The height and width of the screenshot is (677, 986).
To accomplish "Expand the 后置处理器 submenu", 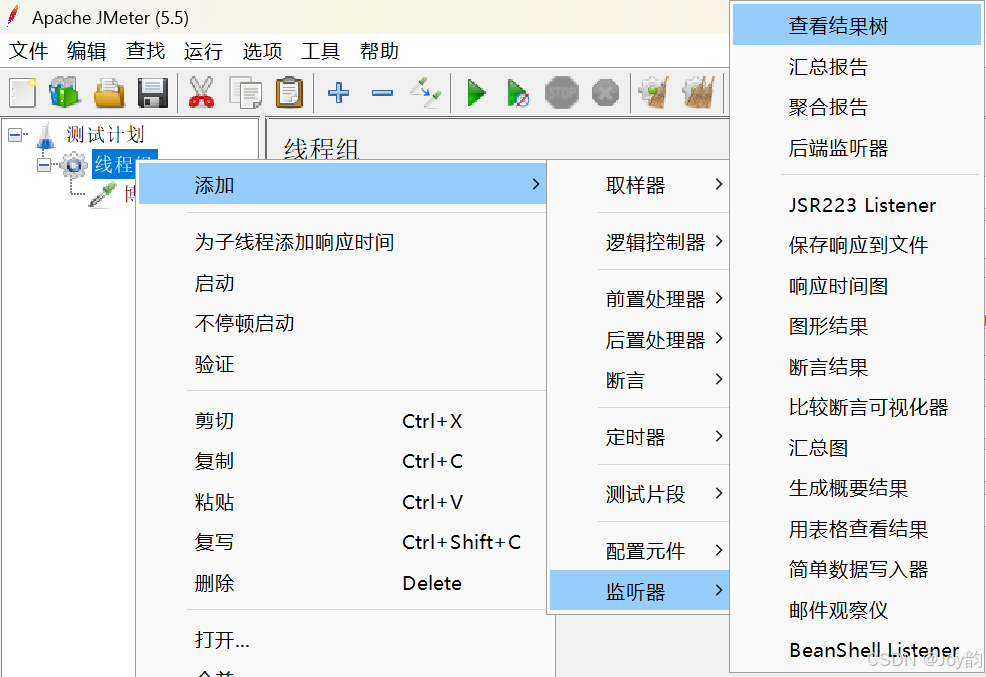I will point(638,340).
